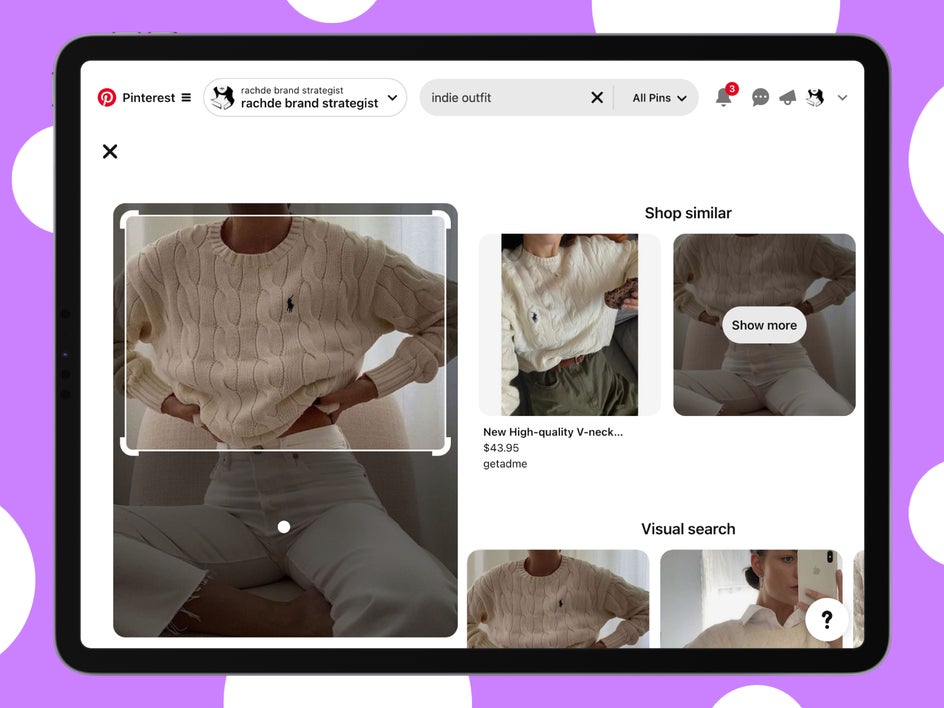
Task: Open the All Pins filter dropdown
Action: pyautogui.click(x=659, y=98)
